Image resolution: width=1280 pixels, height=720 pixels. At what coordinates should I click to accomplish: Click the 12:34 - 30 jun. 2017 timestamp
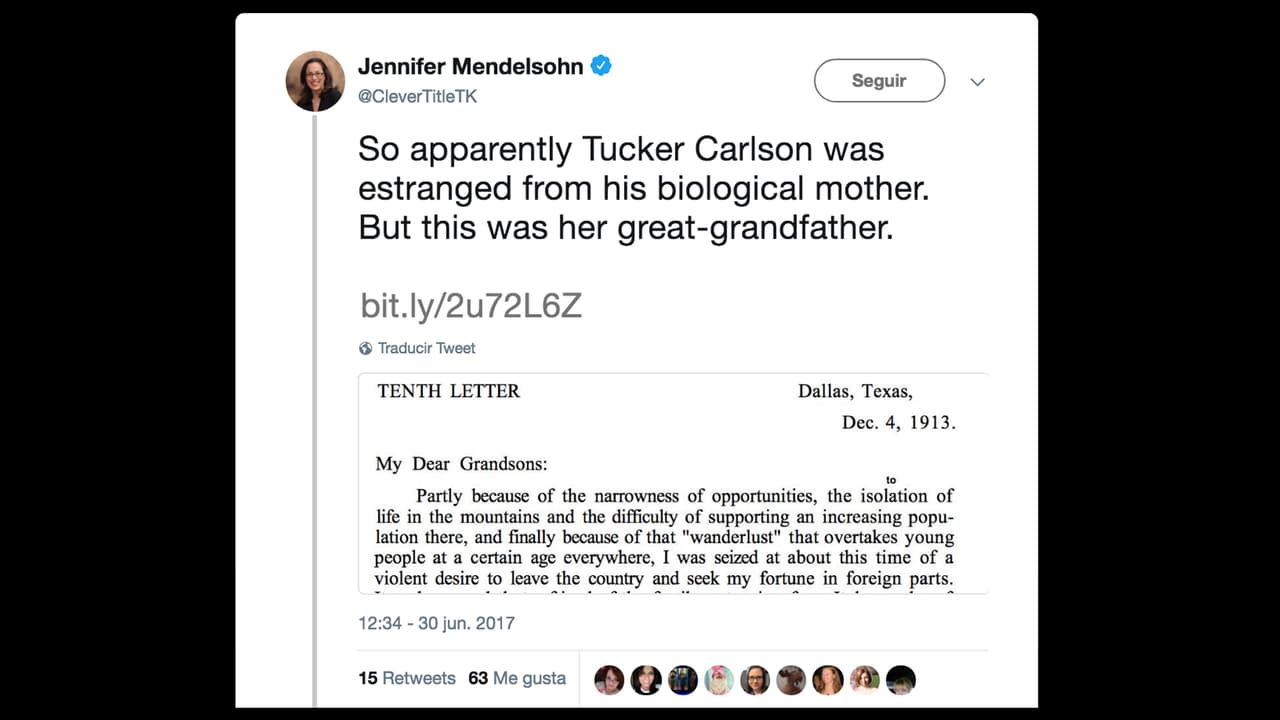pos(436,622)
